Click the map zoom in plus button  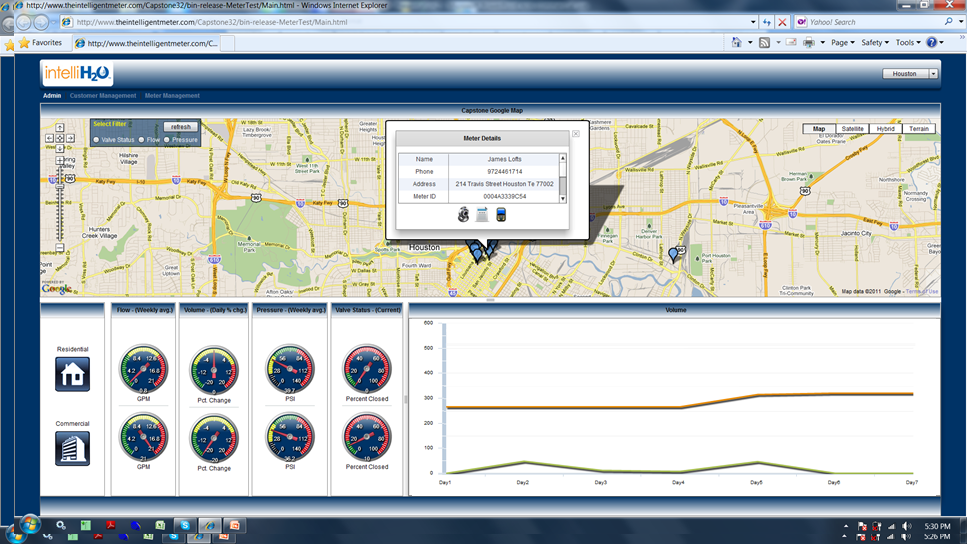(59, 160)
